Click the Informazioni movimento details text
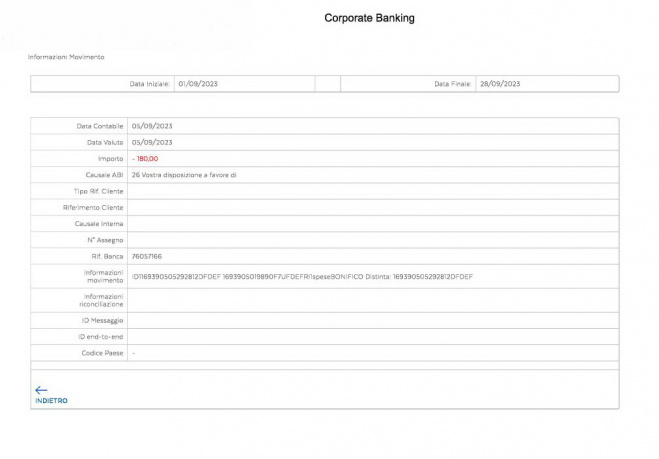This screenshot has width=659, height=459. pos(302,276)
